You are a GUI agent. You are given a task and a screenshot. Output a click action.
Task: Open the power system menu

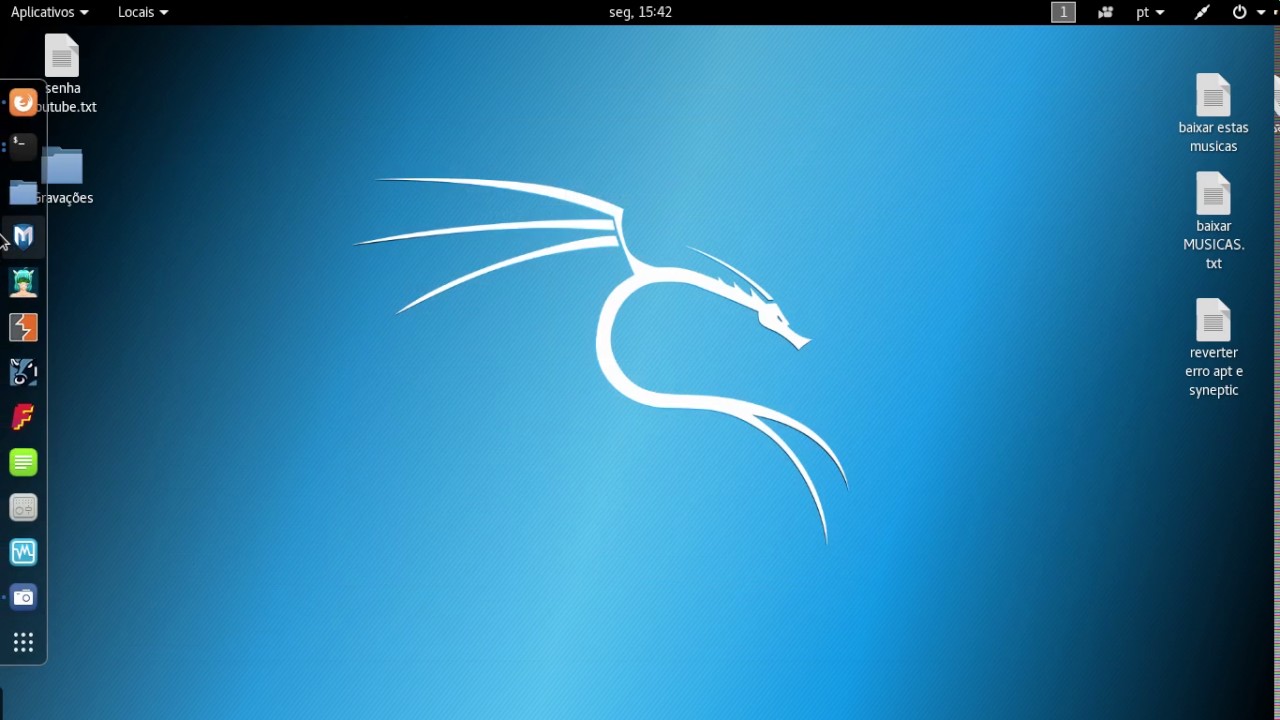pos(1247,12)
